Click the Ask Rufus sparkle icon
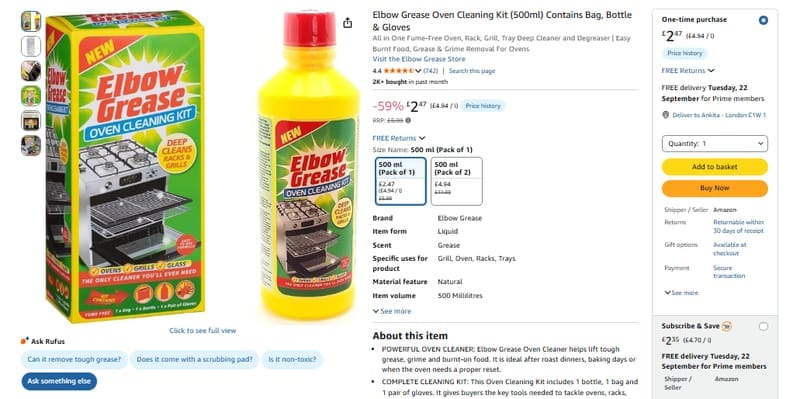 point(24,341)
